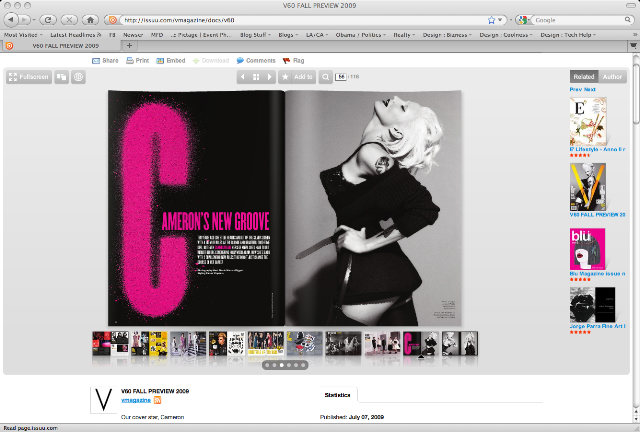Image resolution: width=640 pixels, height=432 pixels.
Task: Go to previous page with viewer left arrow
Action: point(243,77)
